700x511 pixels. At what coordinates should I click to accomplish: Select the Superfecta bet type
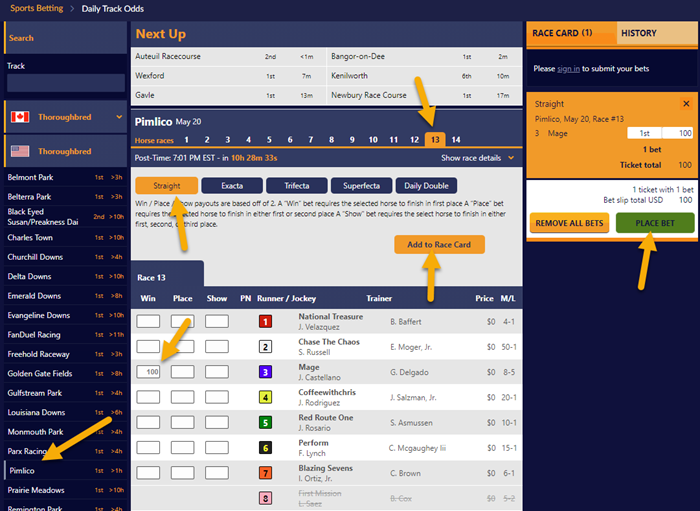click(361, 186)
